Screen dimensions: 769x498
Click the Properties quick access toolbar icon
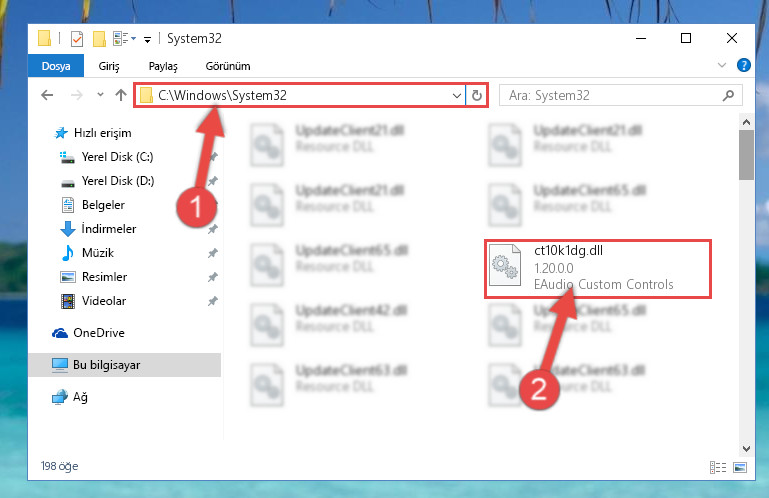(x=77, y=39)
